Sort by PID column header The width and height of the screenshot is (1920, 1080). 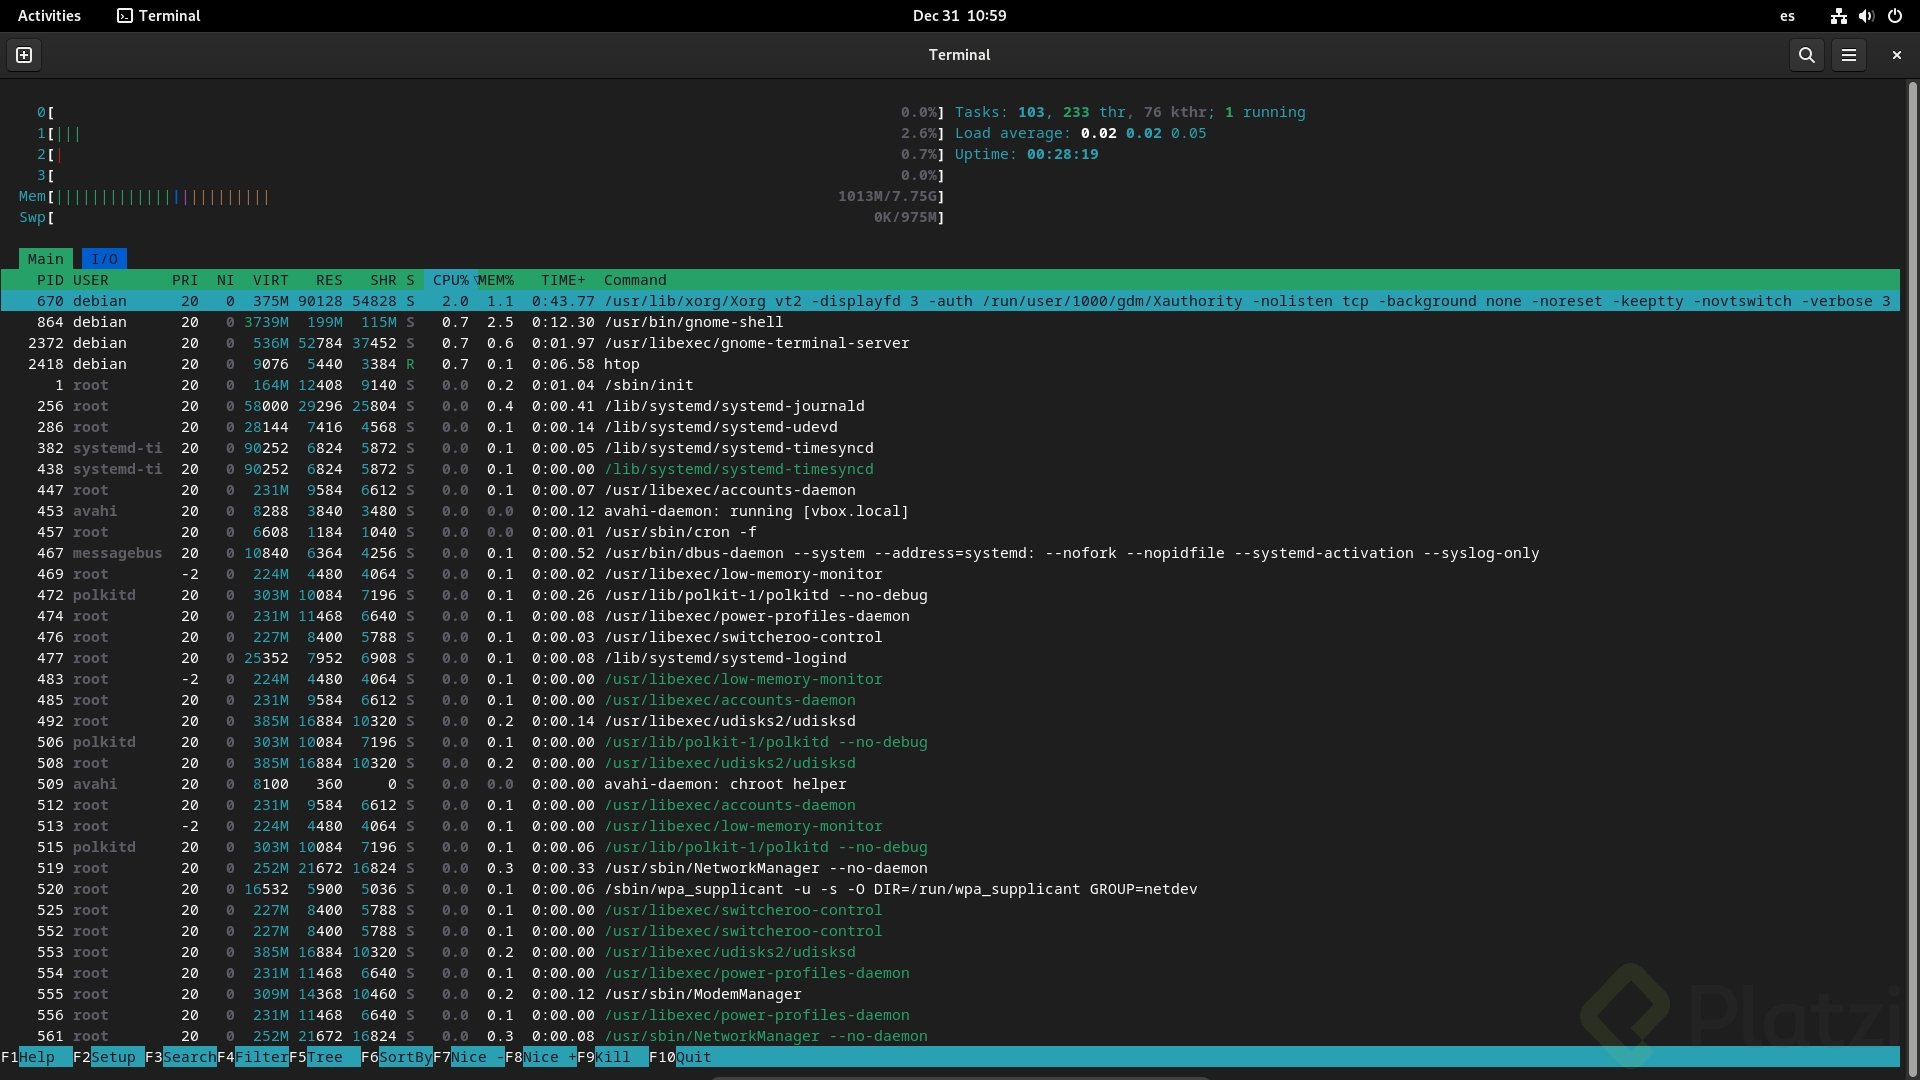pyautogui.click(x=50, y=280)
